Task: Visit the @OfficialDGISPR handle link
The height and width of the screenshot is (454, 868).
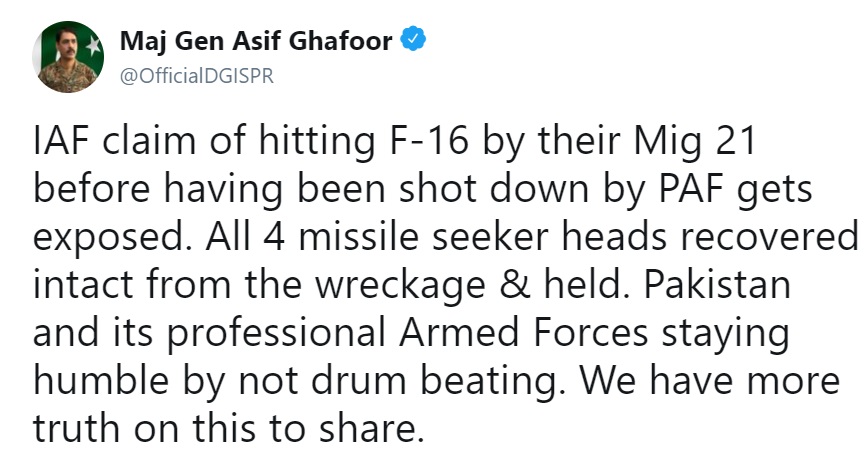Action: [197, 75]
